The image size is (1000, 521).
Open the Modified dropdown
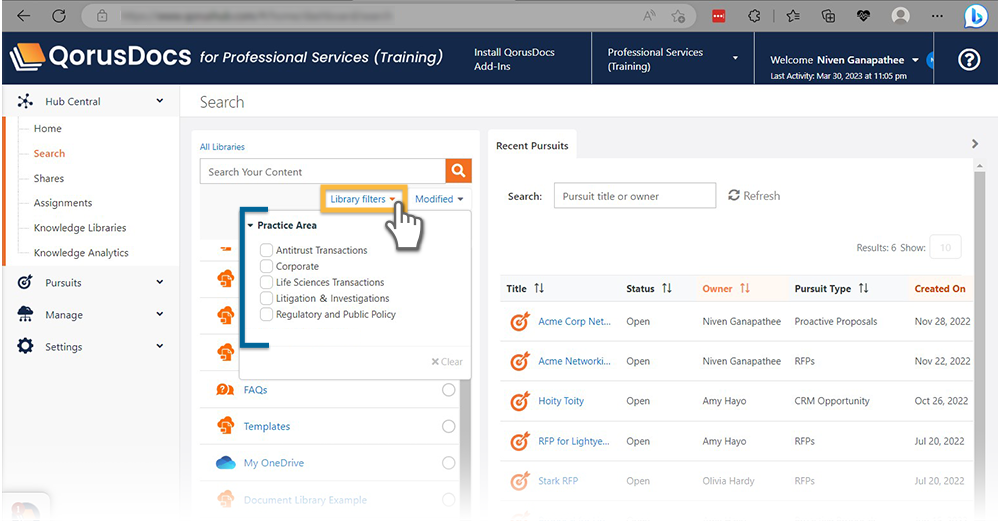[439, 199]
